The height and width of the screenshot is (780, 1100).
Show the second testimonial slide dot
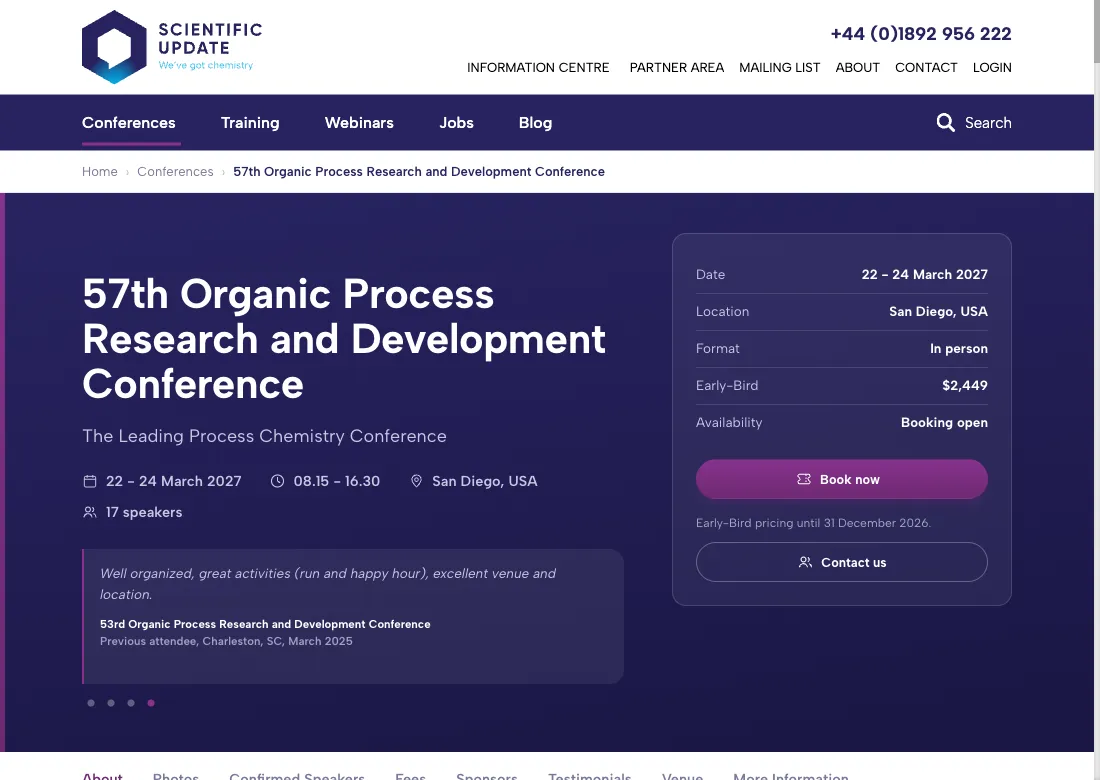point(111,703)
